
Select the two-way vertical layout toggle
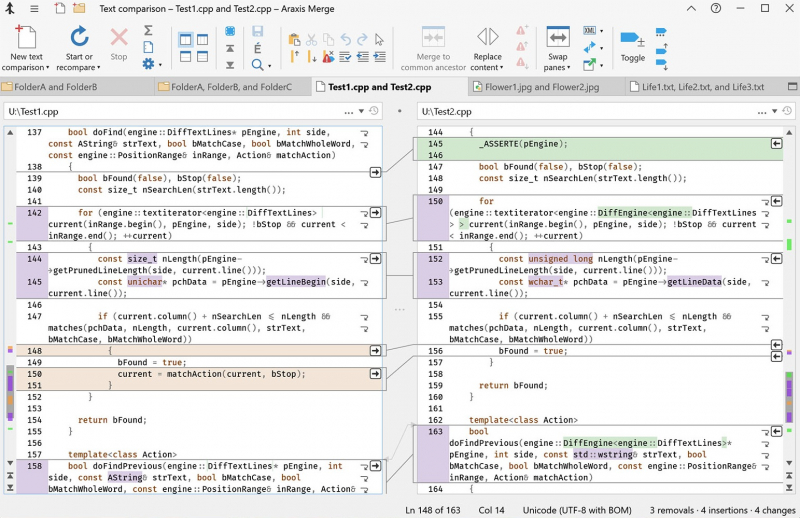(x=186, y=41)
